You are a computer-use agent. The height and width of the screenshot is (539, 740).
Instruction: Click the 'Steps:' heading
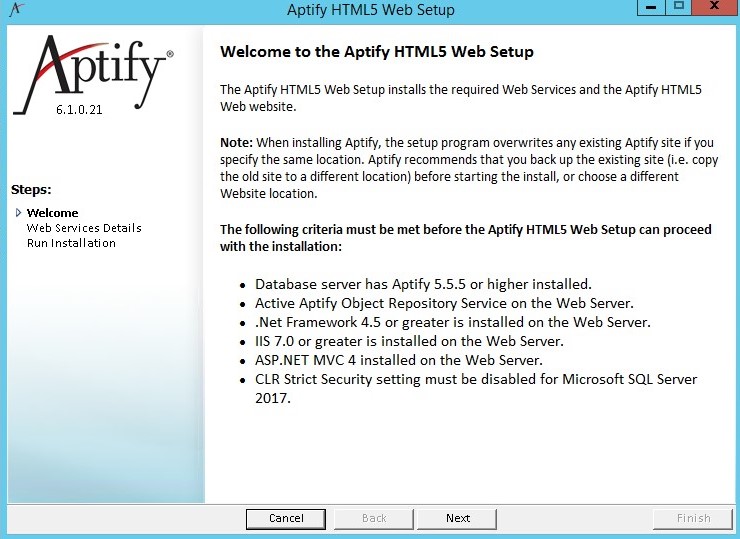[x=31, y=190]
